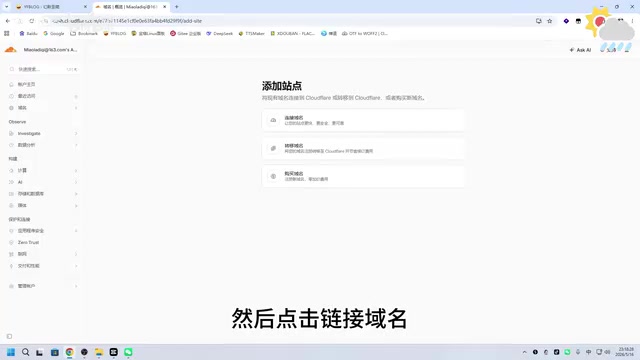
Task: Open a new browser tab with the plus button
Action: point(177,7)
